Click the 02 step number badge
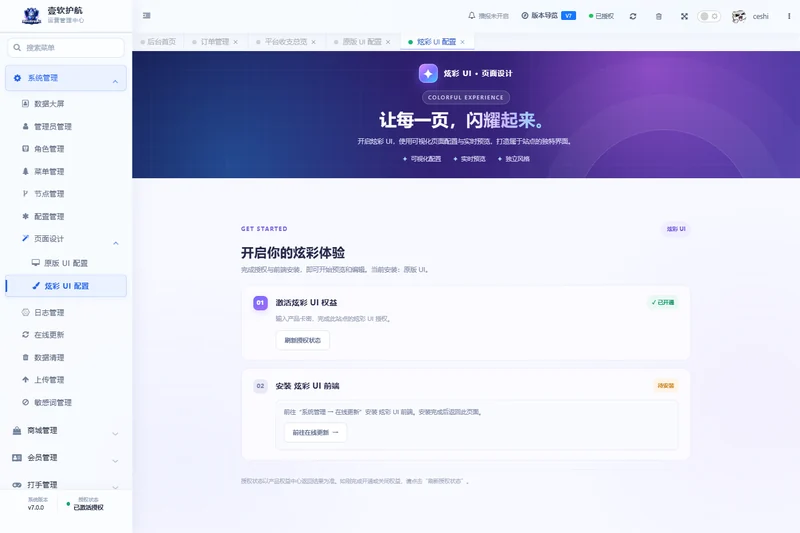This screenshot has height=533, width=800. [x=260, y=386]
